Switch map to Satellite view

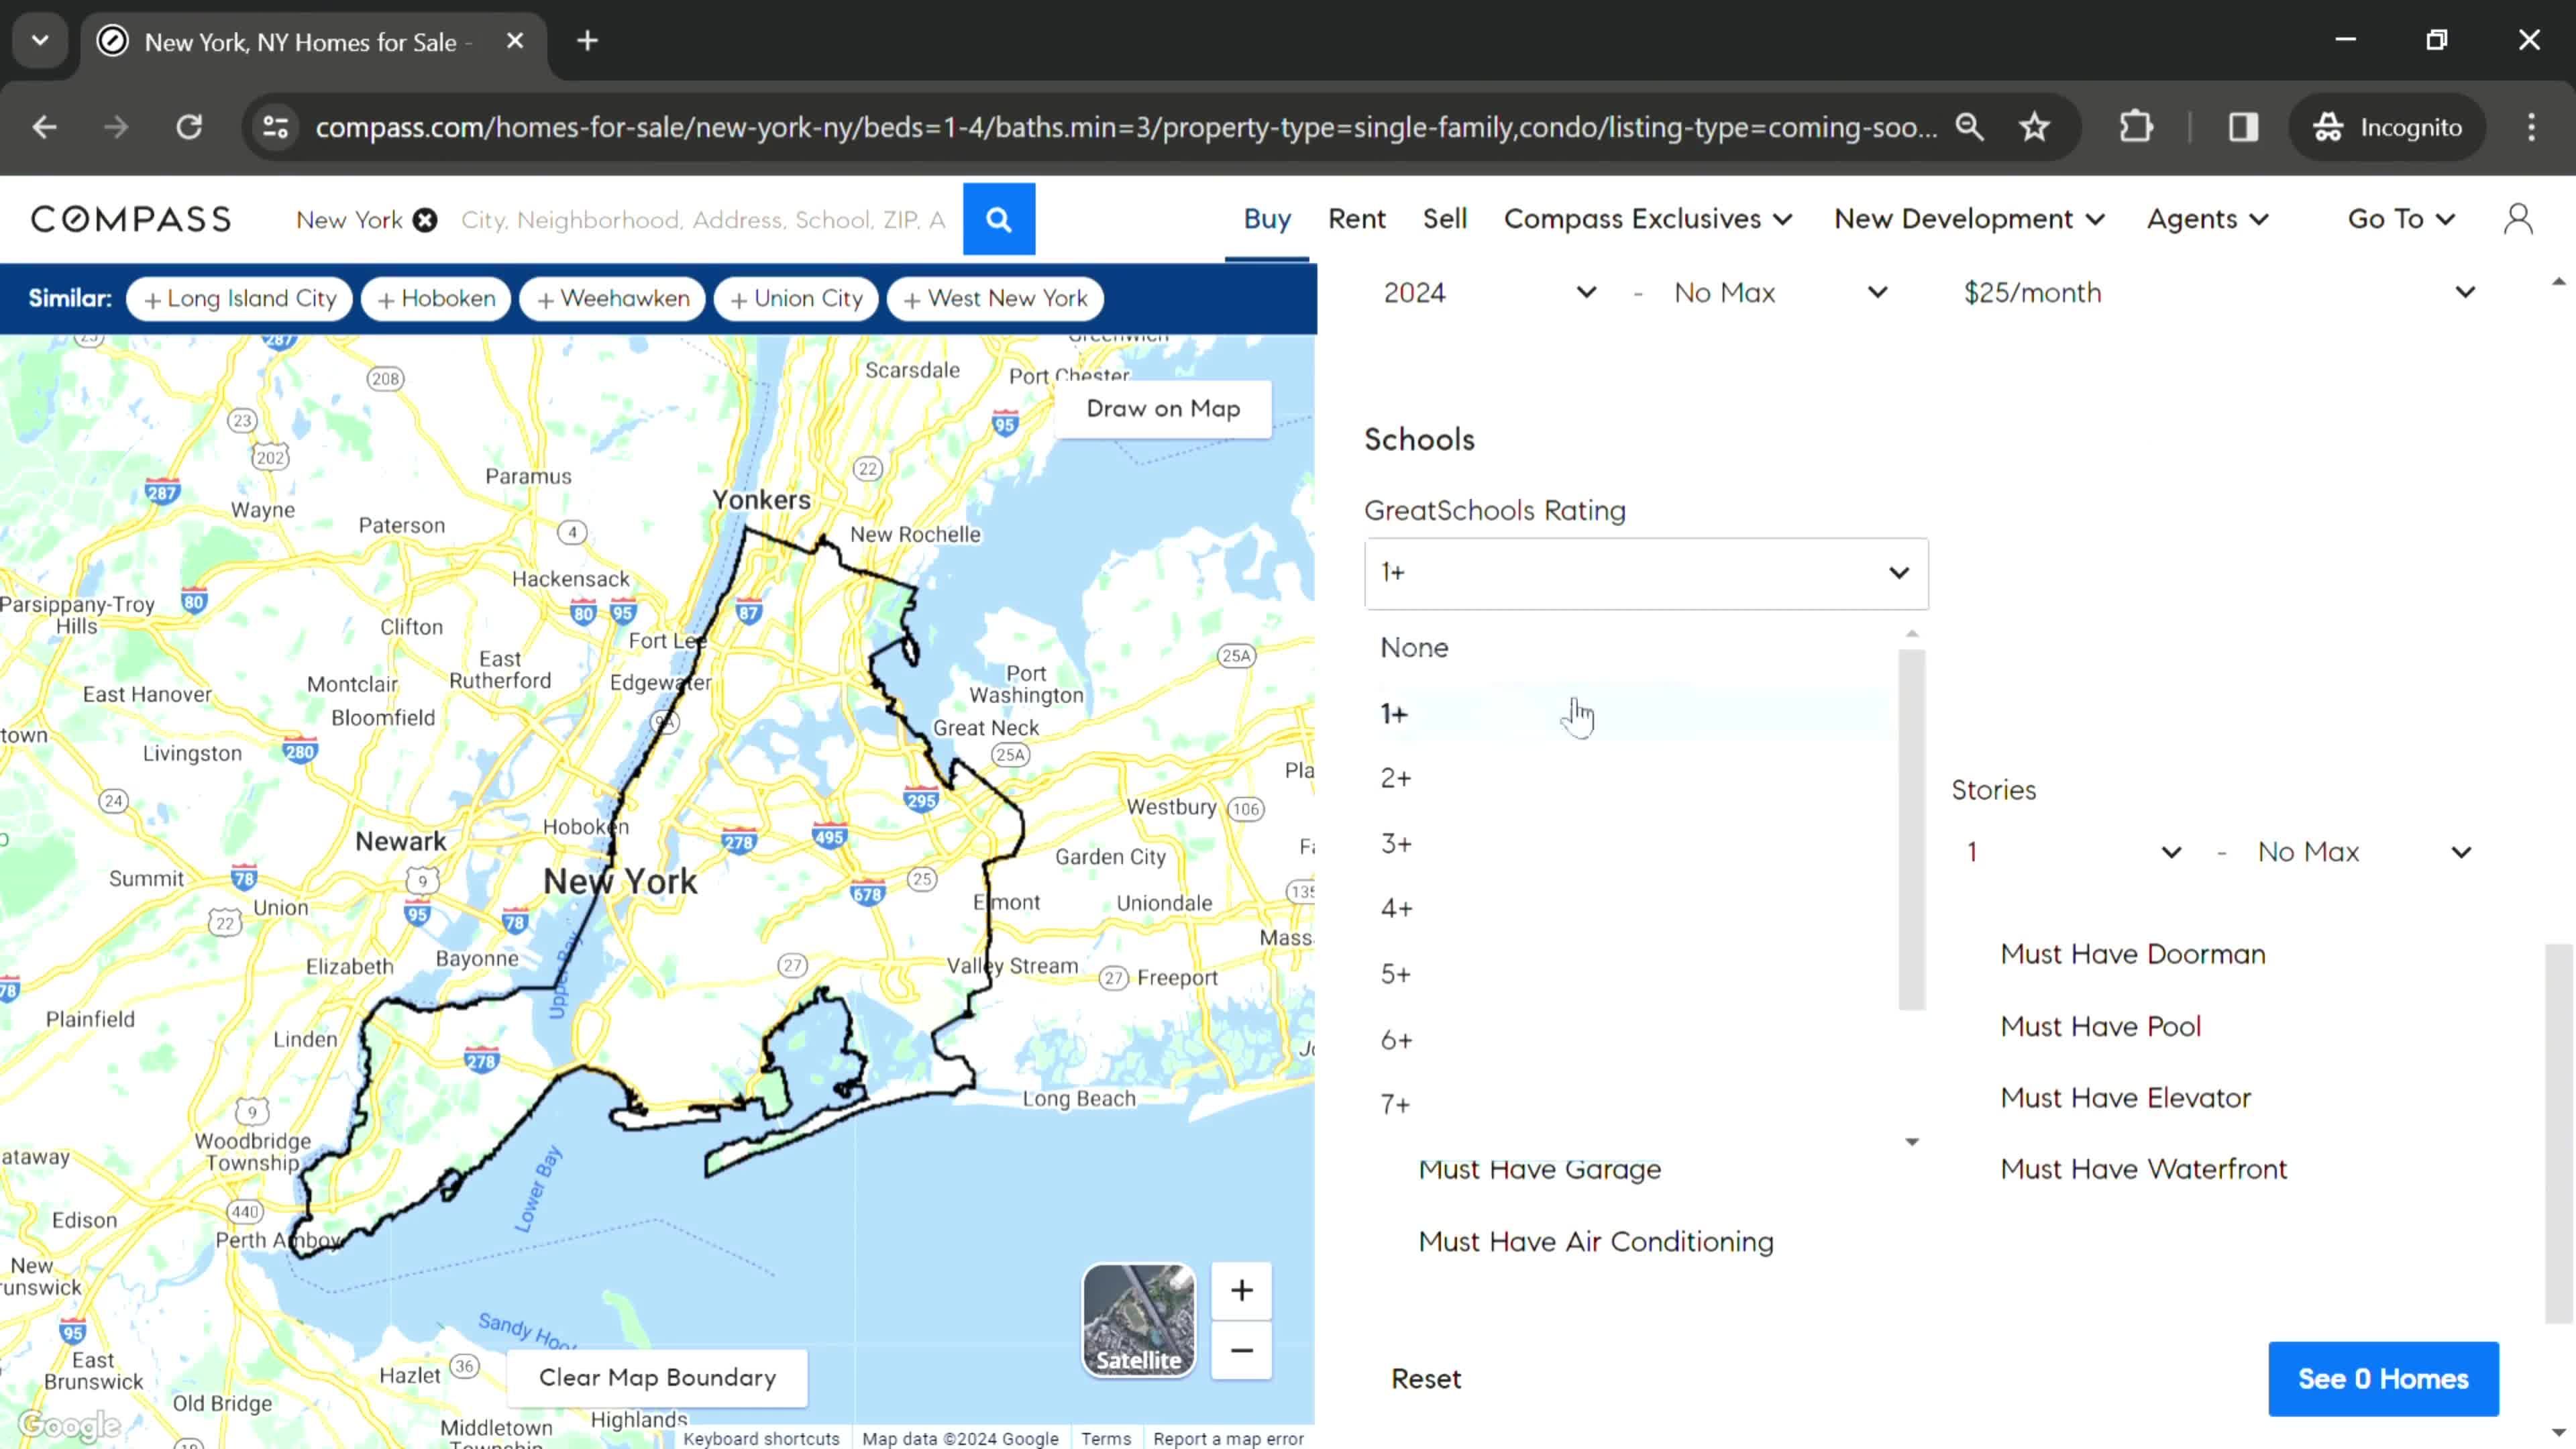1138,1320
